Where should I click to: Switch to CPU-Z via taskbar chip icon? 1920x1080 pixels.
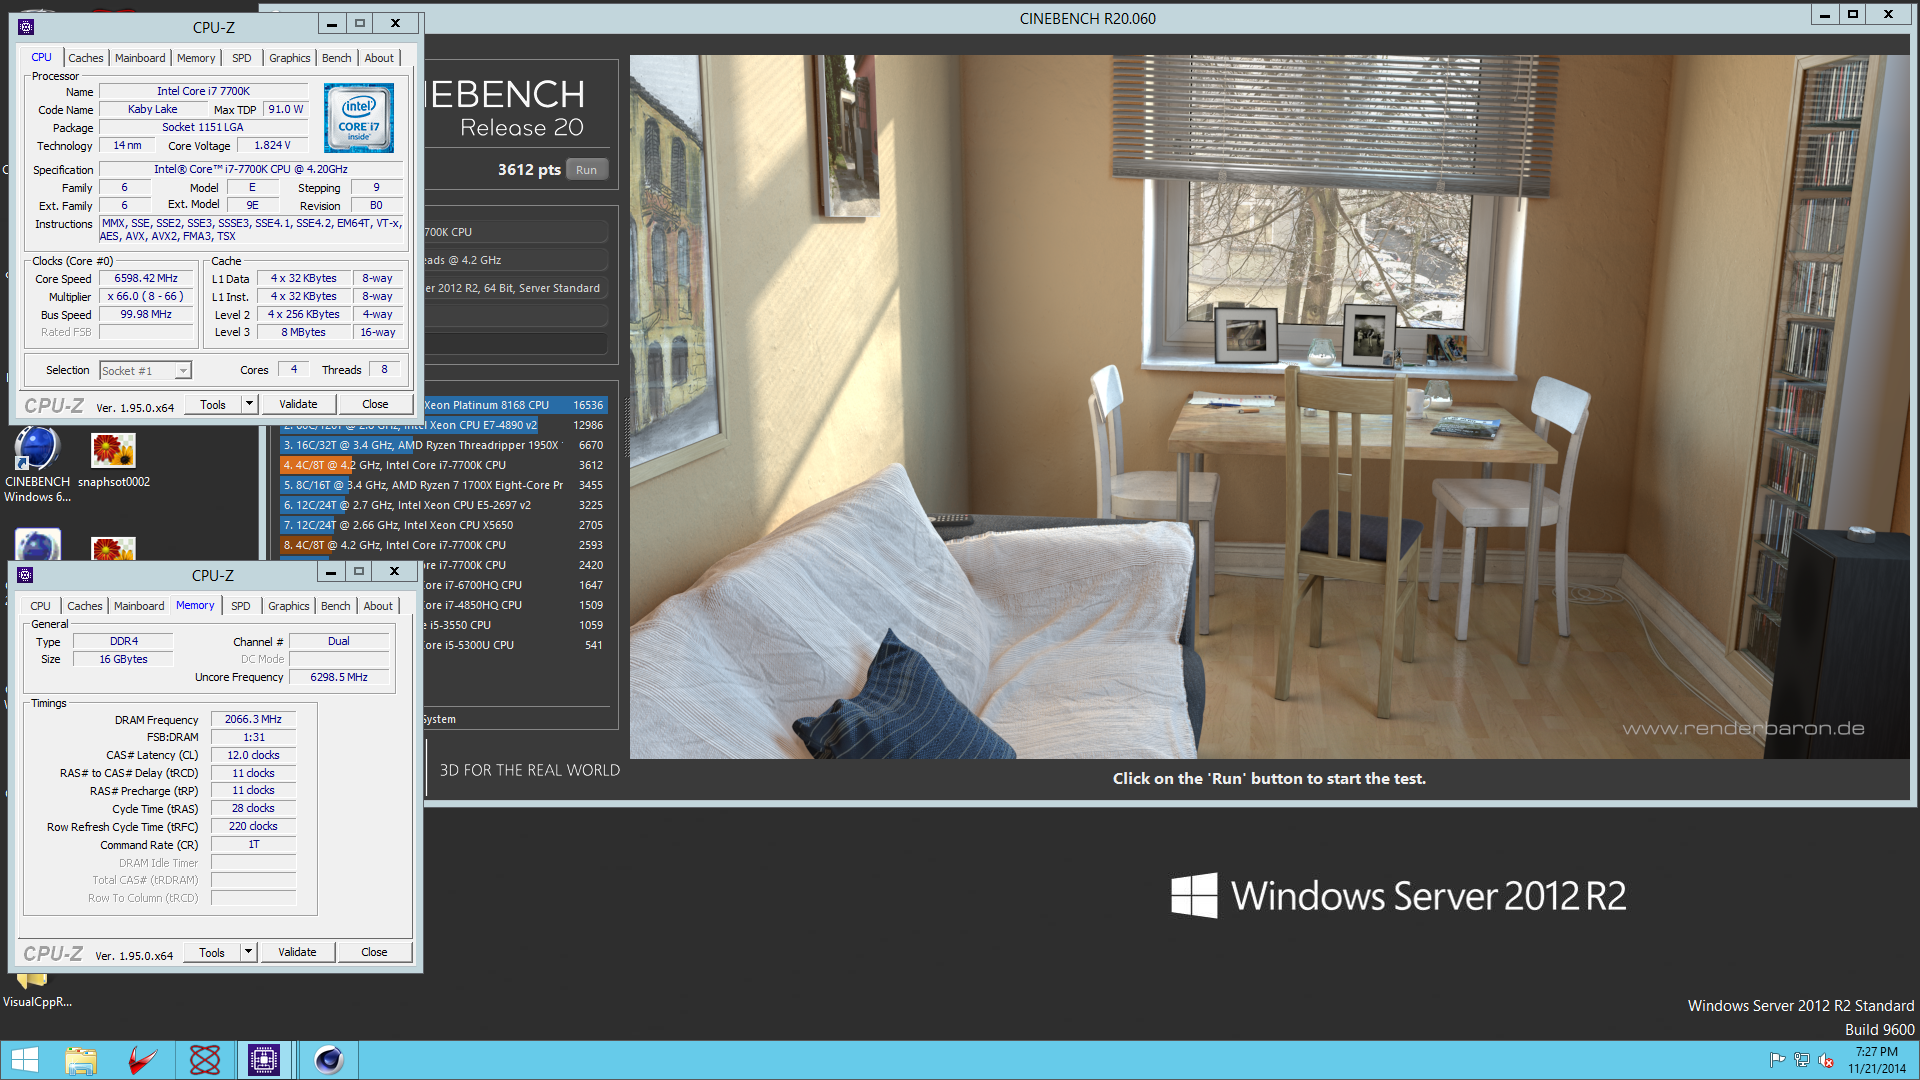pyautogui.click(x=264, y=1060)
